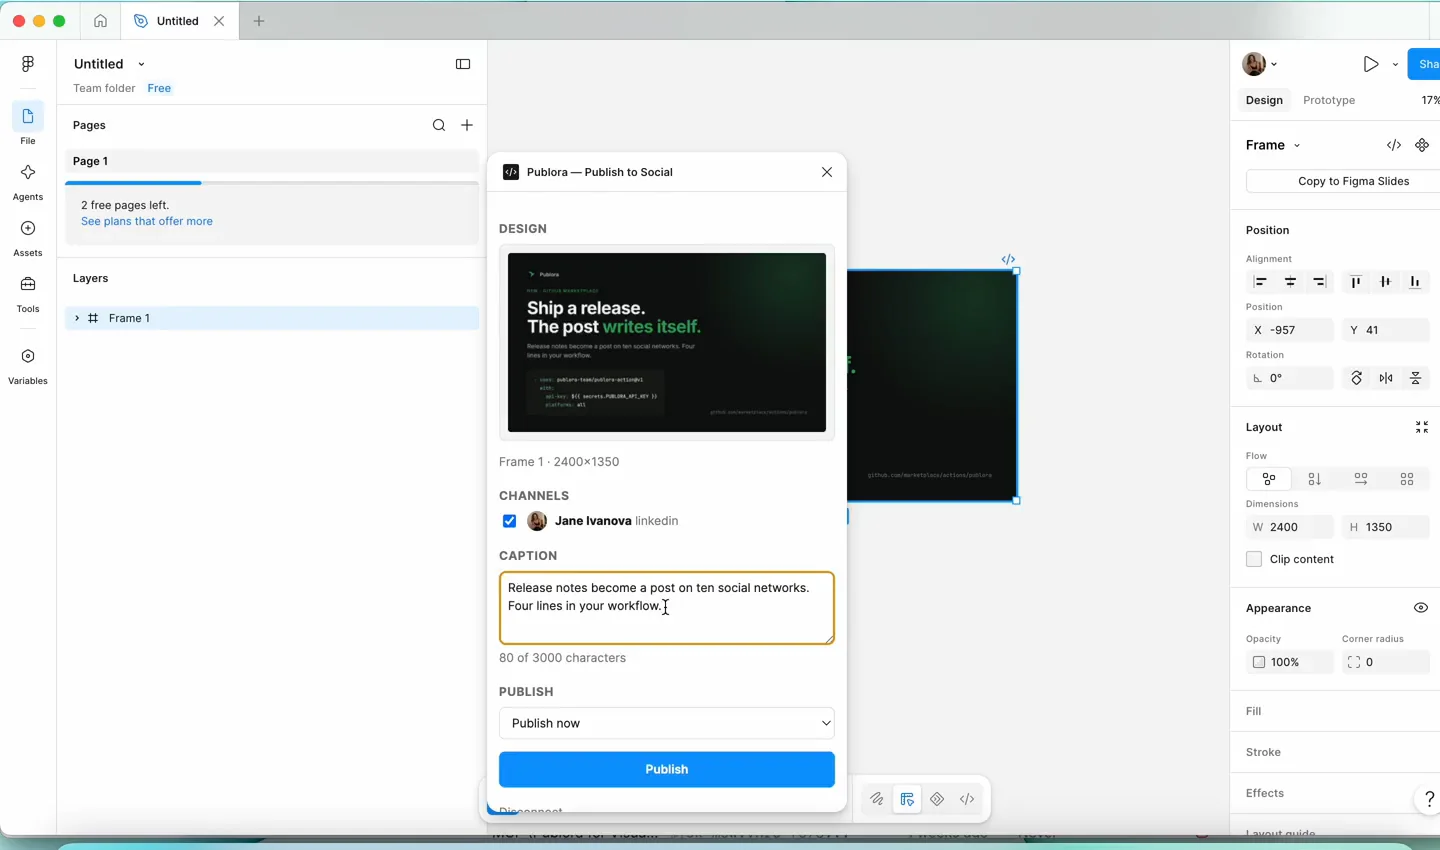Uncheck the Jane Ivanova linkedin channel

point(510,521)
